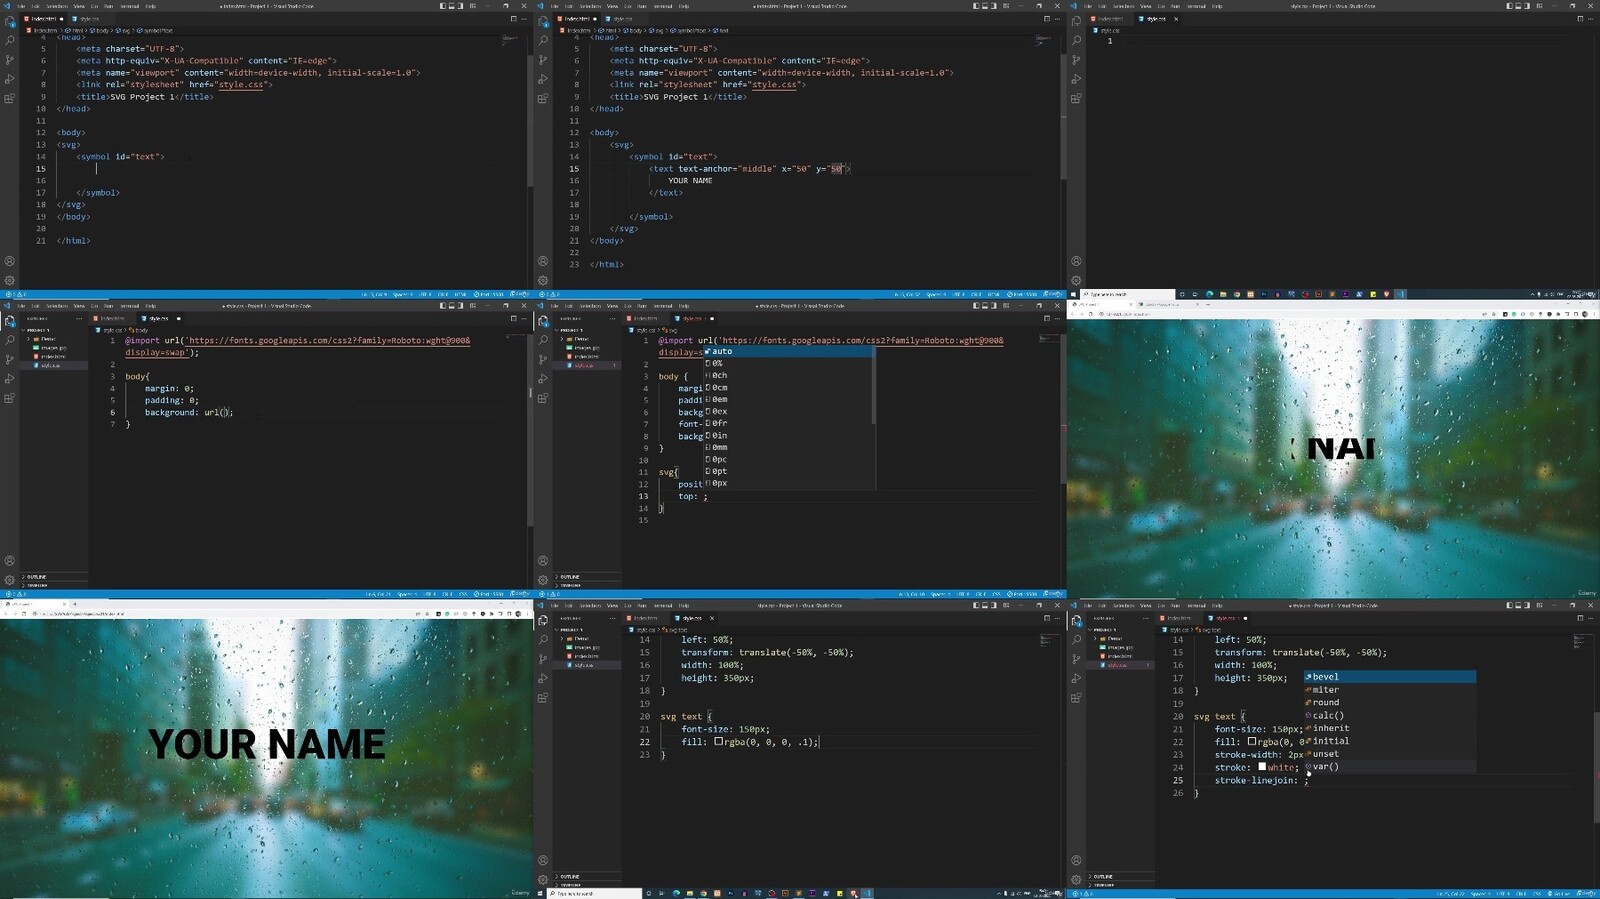This screenshot has height=899, width=1600.
Task: Select 'round' from the stroke-linejoin suggestion list
Action: coord(1326,703)
